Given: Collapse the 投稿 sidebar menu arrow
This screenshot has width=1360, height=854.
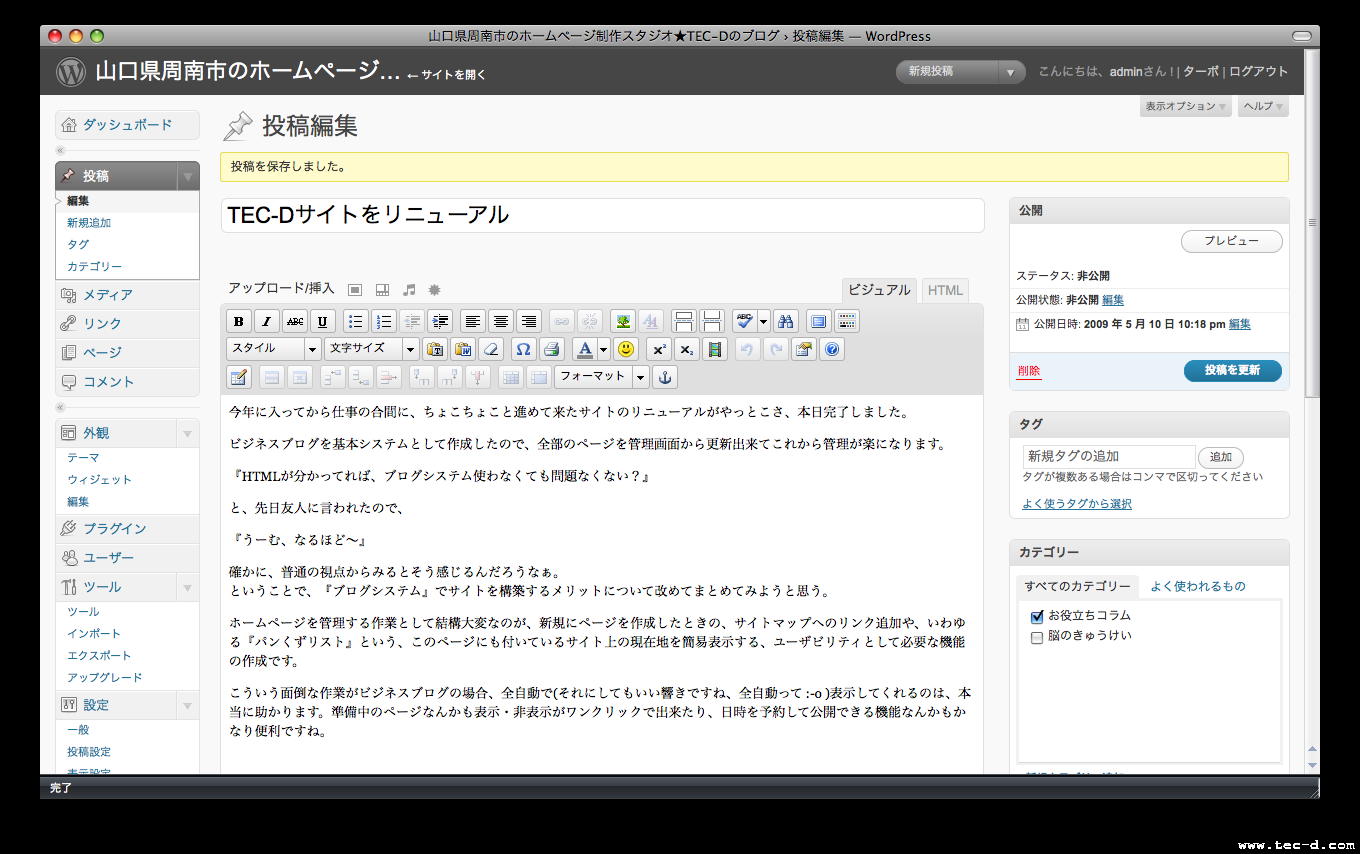Looking at the screenshot, I should point(187,176).
